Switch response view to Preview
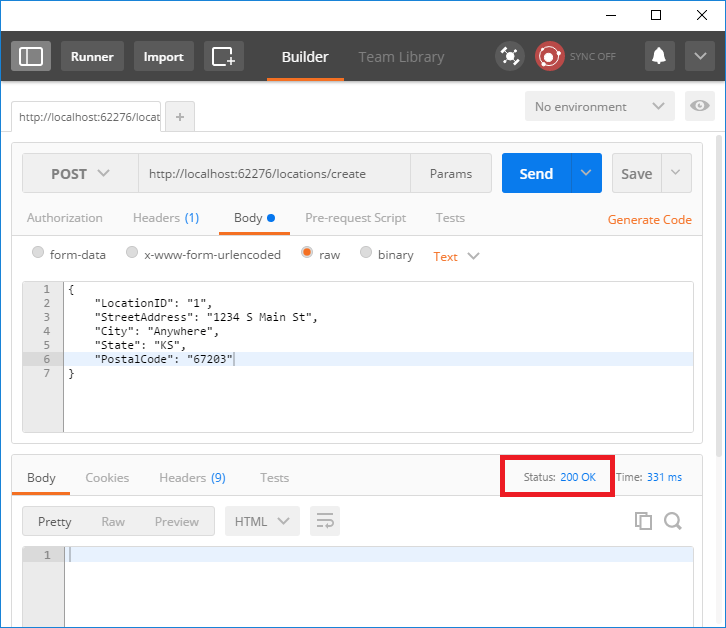This screenshot has width=726, height=628. pyautogui.click(x=176, y=521)
